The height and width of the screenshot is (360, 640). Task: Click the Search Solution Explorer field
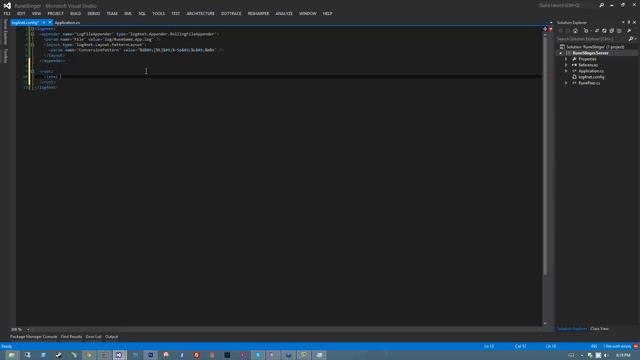(x=592, y=39)
